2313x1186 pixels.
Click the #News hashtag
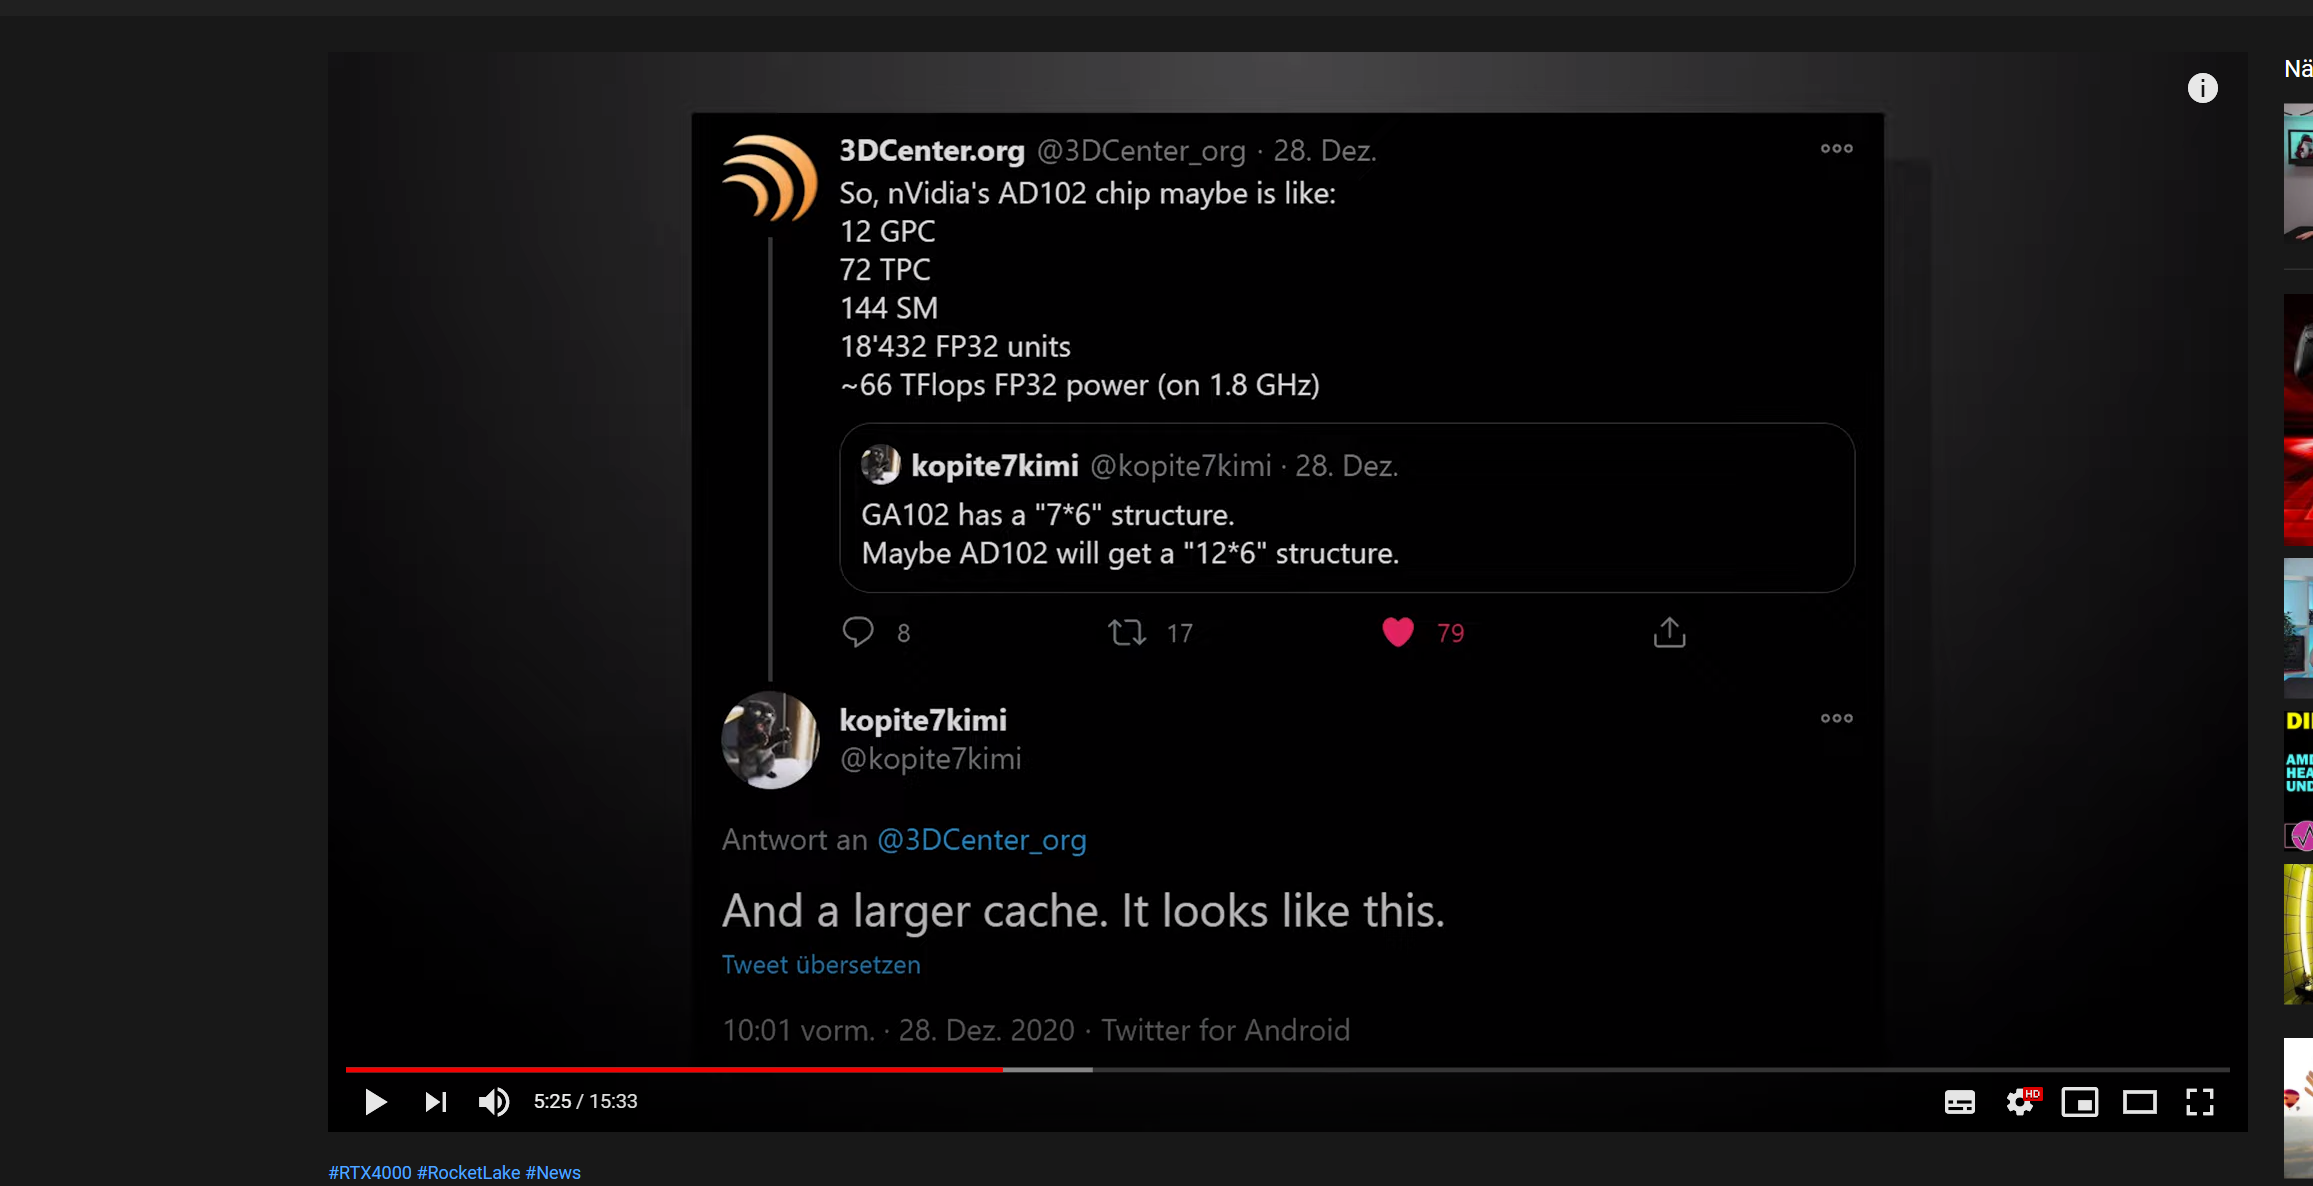pos(553,1172)
